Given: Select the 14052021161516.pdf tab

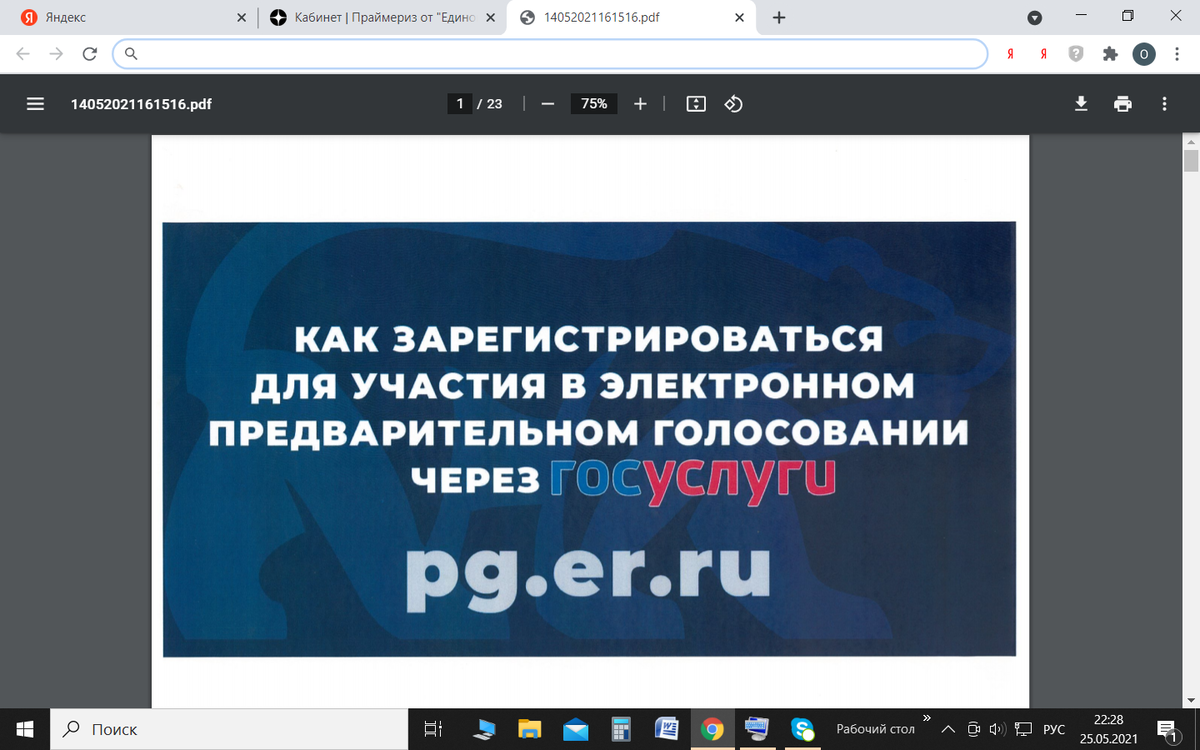Looking at the screenshot, I should coord(632,17).
